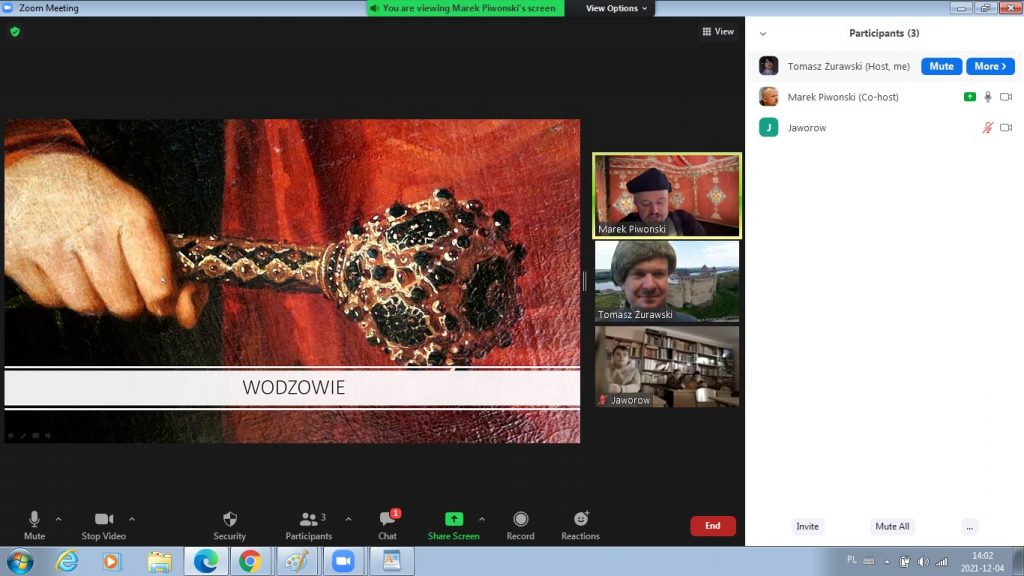Click the green encryption shield icon
Image resolution: width=1024 pixels, height=576 pixels.
coord(15,32)
